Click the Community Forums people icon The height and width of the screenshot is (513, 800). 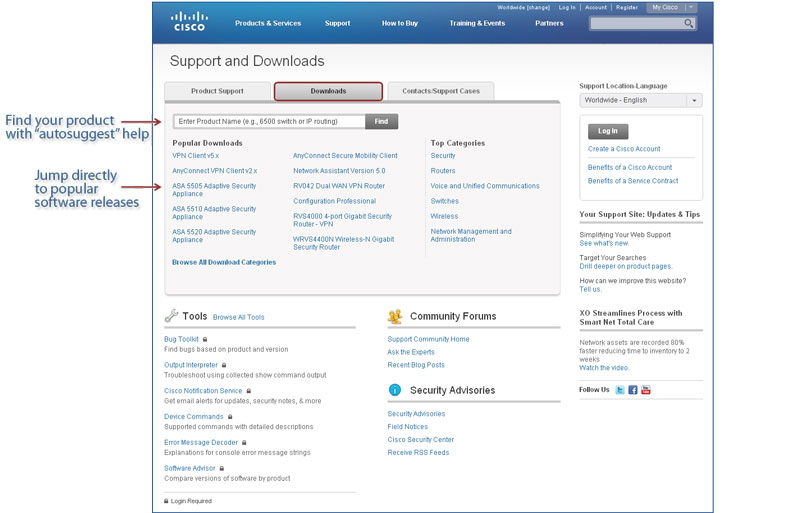click(x=395, y=316)
